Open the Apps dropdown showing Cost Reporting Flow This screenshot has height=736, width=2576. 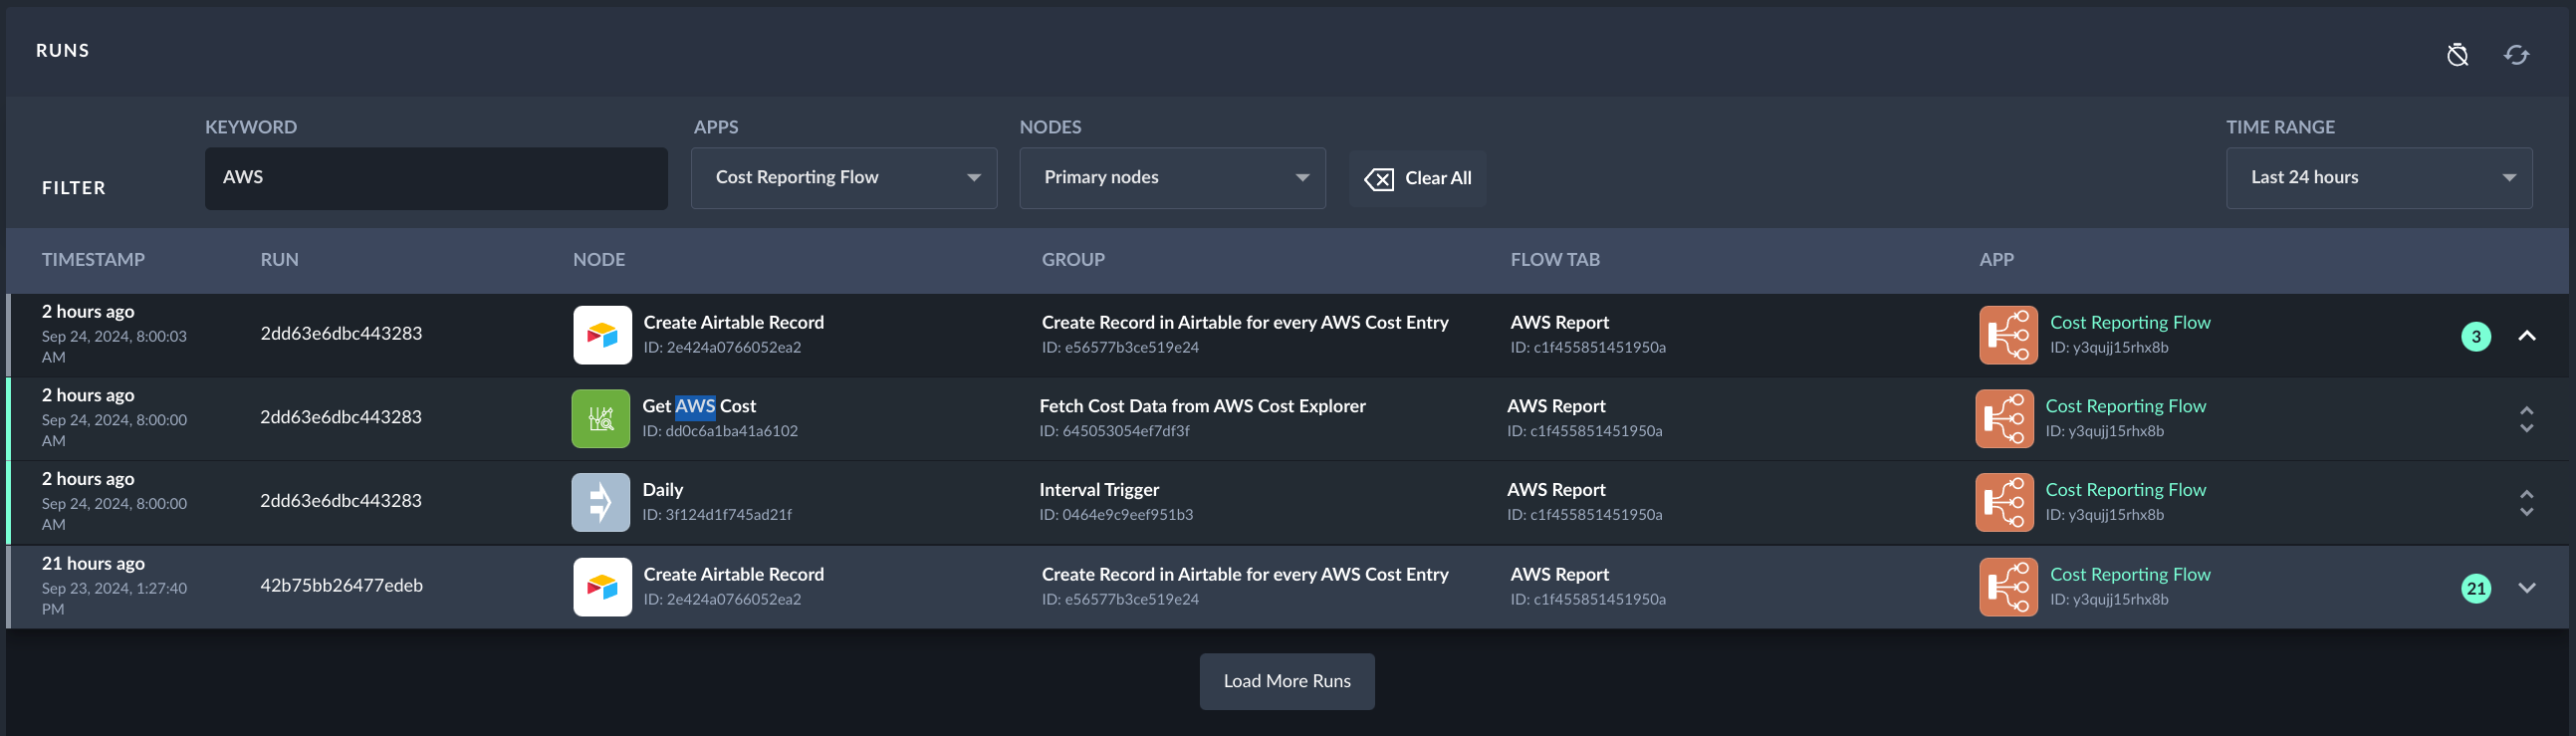(x=843, y=178)
